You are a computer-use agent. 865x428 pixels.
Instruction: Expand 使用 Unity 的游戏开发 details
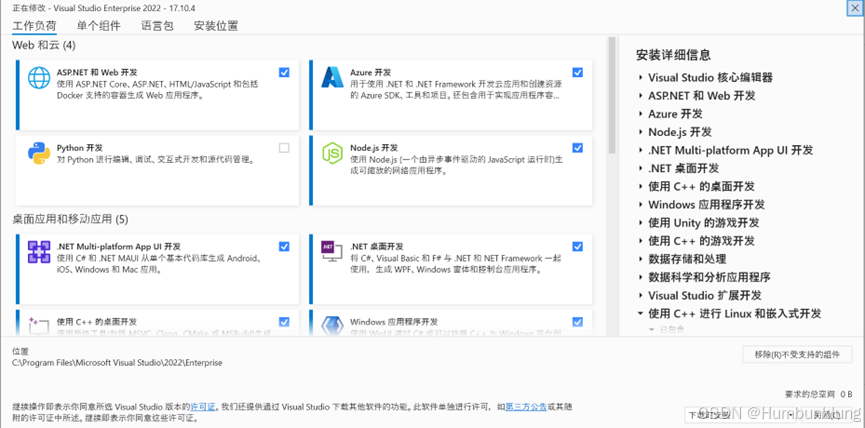pyautogui.click(x=640, y=223)
